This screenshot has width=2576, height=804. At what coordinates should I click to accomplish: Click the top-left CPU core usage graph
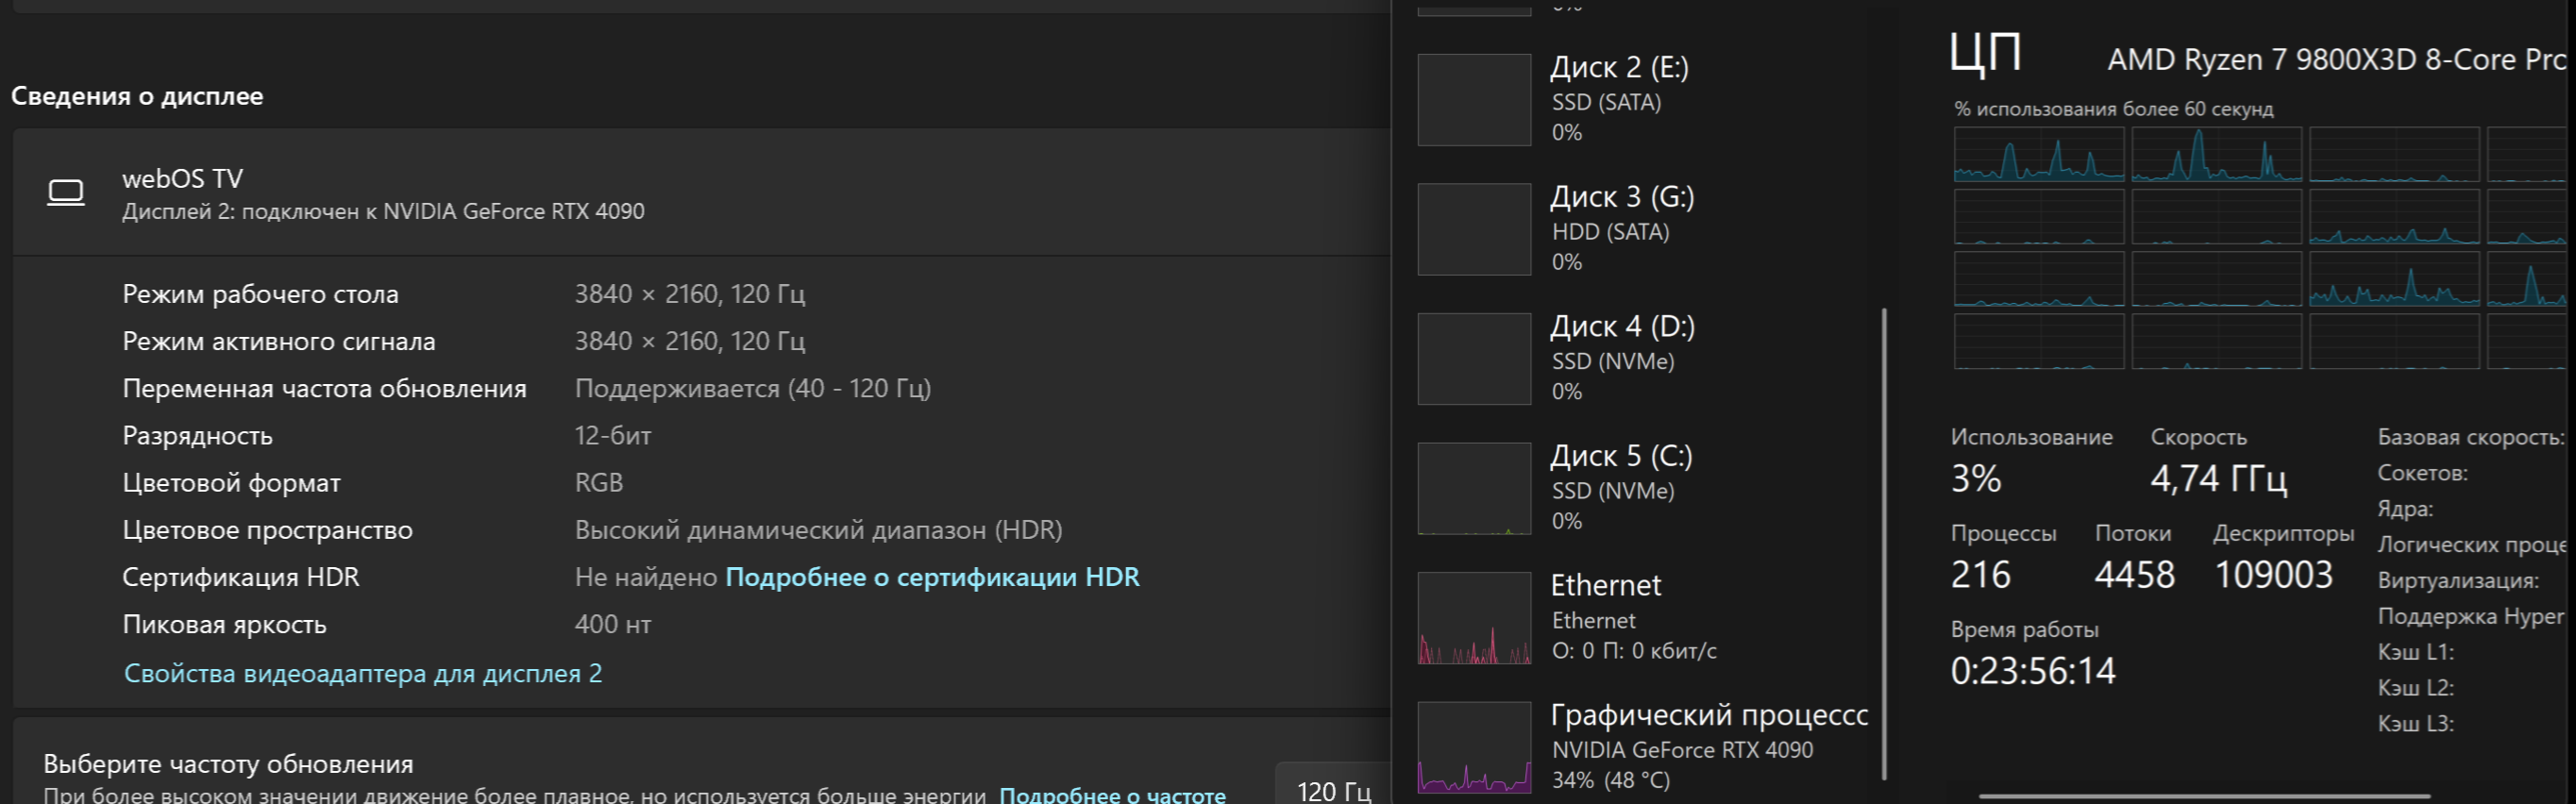2039,154
